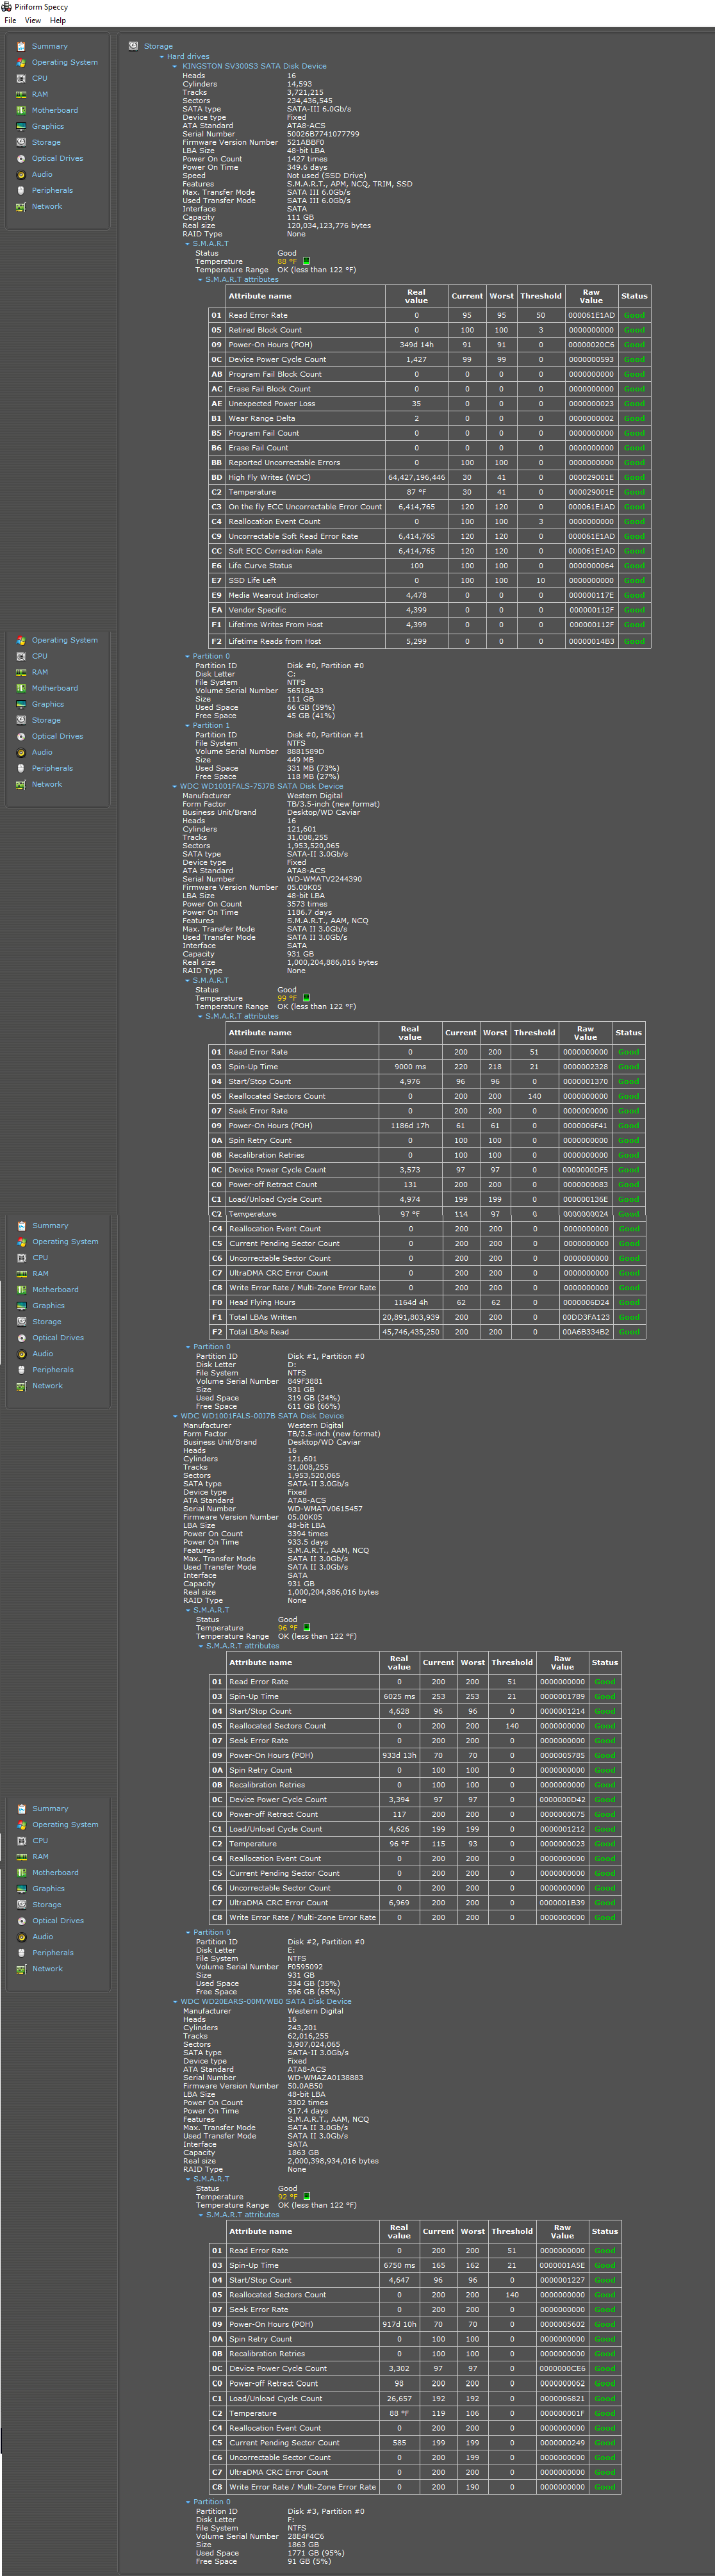Click the Power On Time value 1186.7 days
Viewport: 715px width, 2576px height.
[310, 912]
